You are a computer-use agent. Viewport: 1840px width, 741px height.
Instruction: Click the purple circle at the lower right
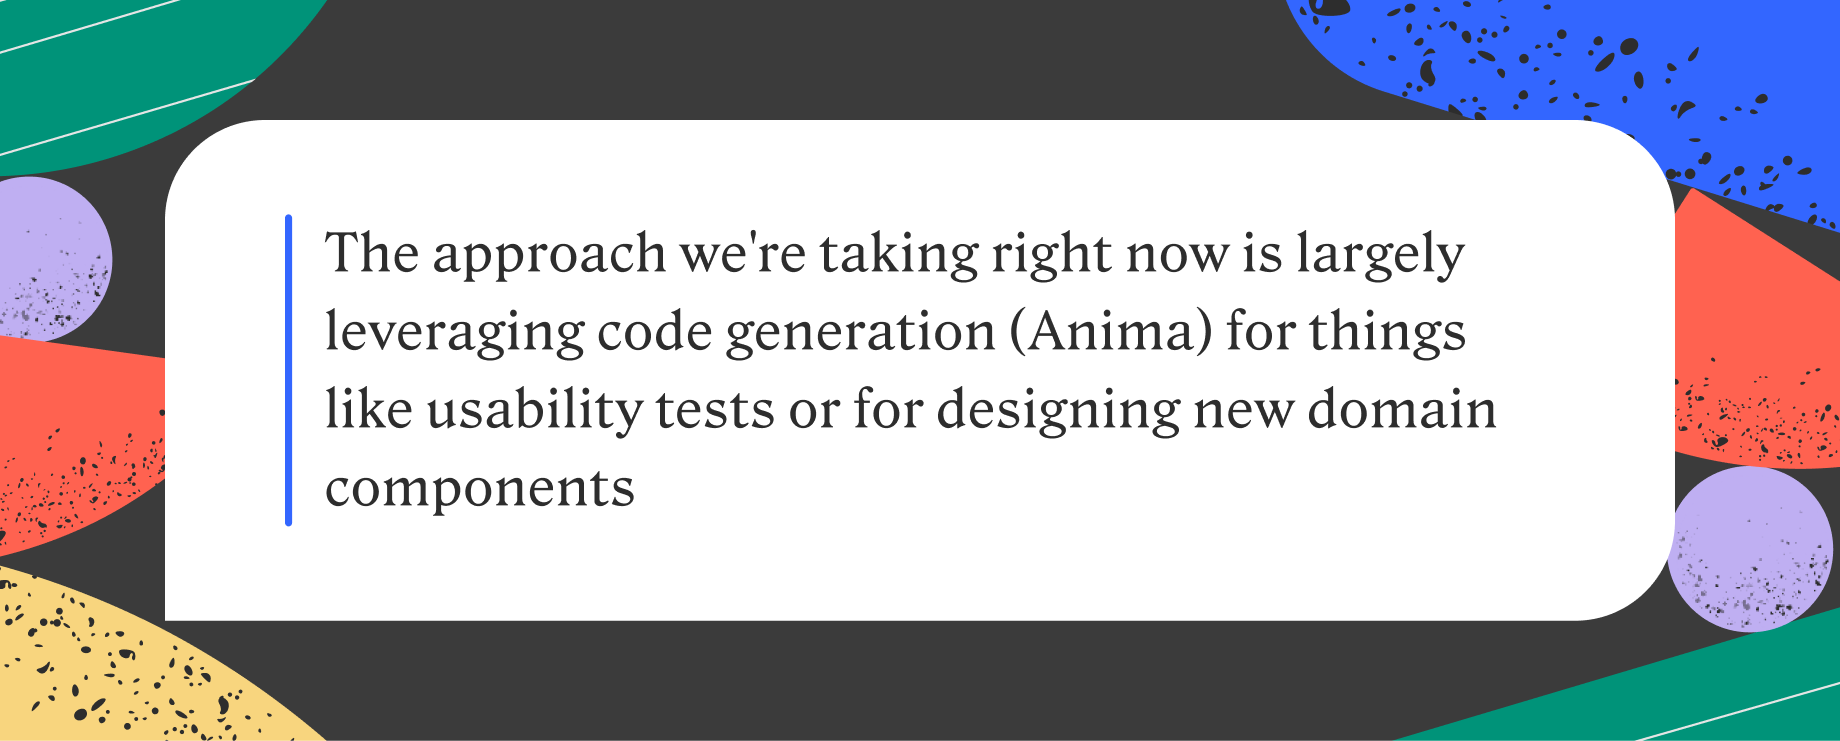click(1752, 548)
